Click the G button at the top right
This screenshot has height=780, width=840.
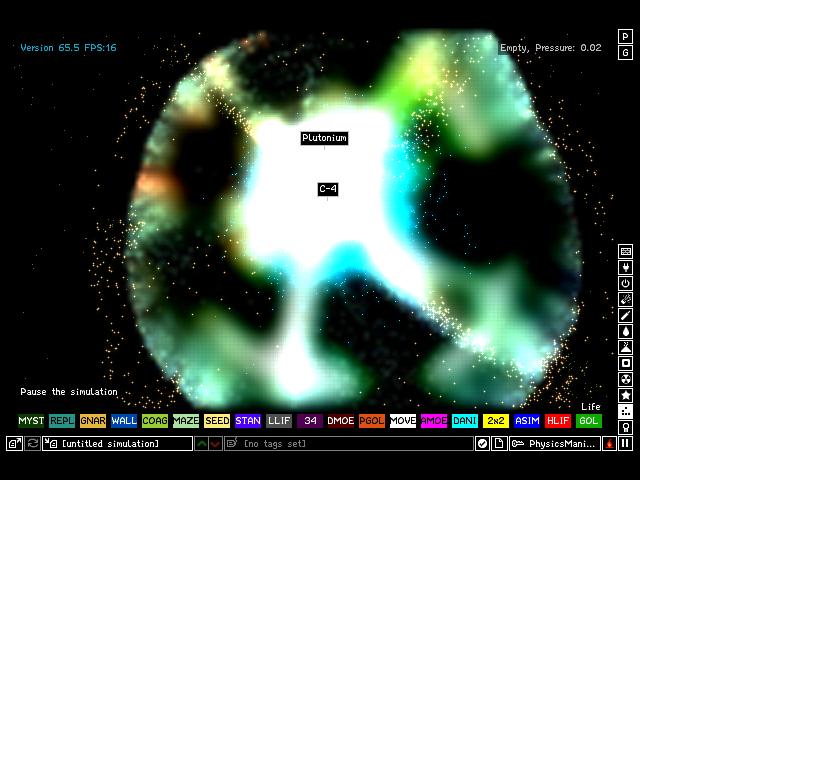tap(625, 52)
